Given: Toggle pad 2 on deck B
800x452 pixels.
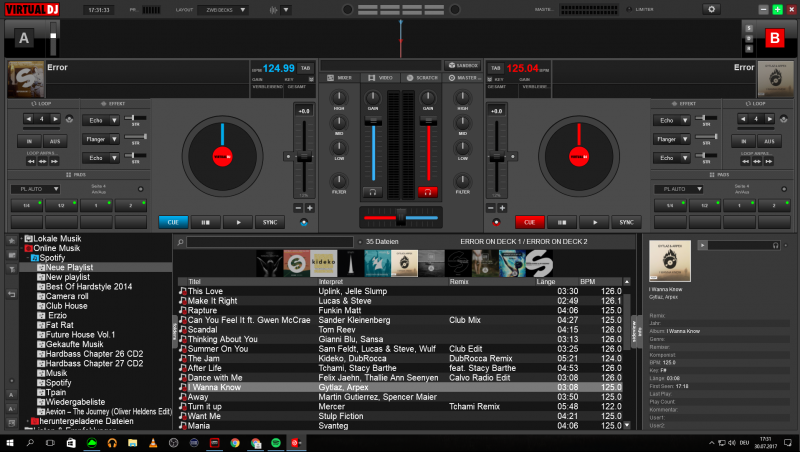Looking at the screenshot, I should [x=774, y=206].
